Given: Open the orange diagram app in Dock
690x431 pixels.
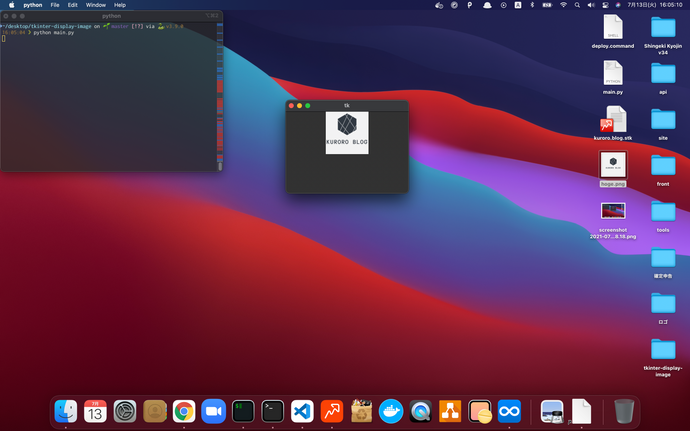Looking at the screenshot, I should point(450,411).
